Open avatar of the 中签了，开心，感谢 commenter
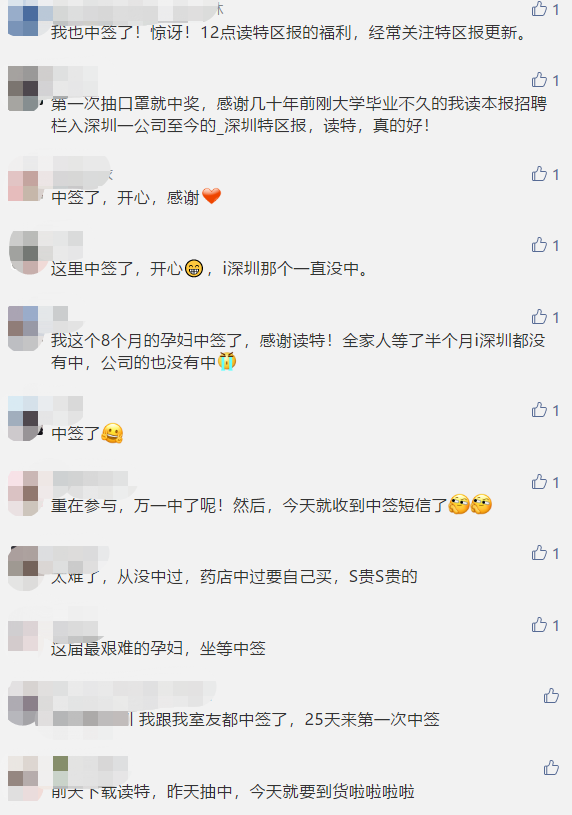The image size is (572, 815). click(x=23, y=186)
